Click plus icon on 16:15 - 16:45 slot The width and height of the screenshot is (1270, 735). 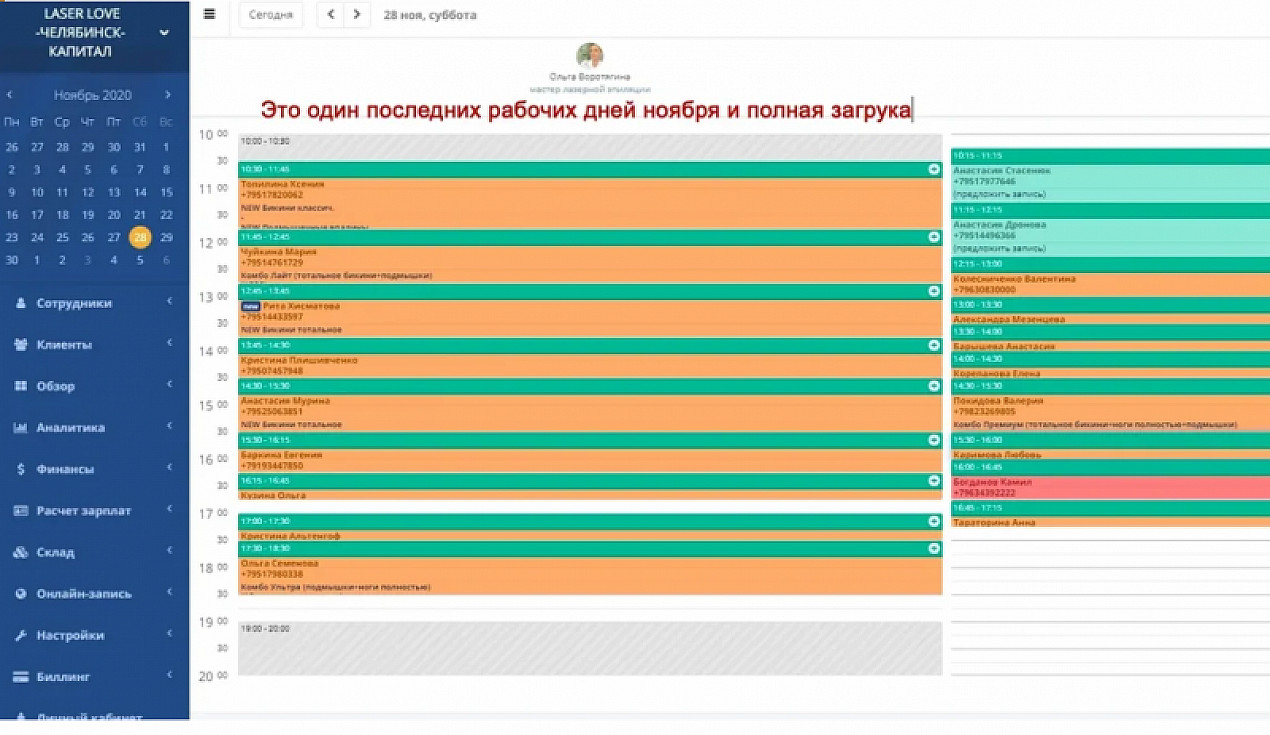coord(934,480)
